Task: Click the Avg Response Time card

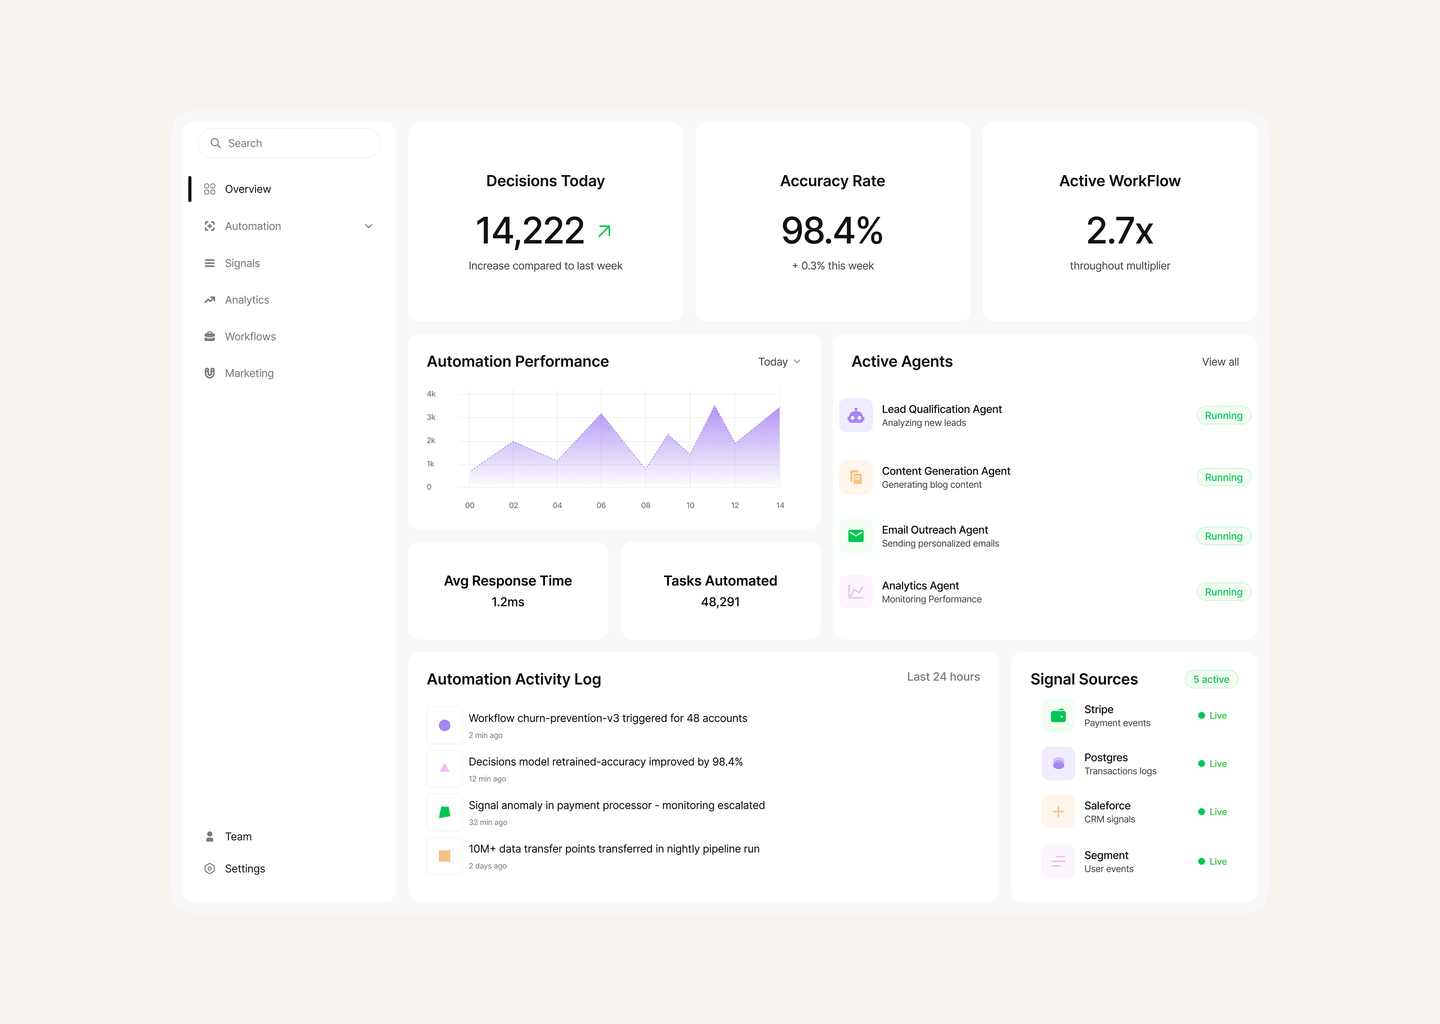Action: [508, 590]
